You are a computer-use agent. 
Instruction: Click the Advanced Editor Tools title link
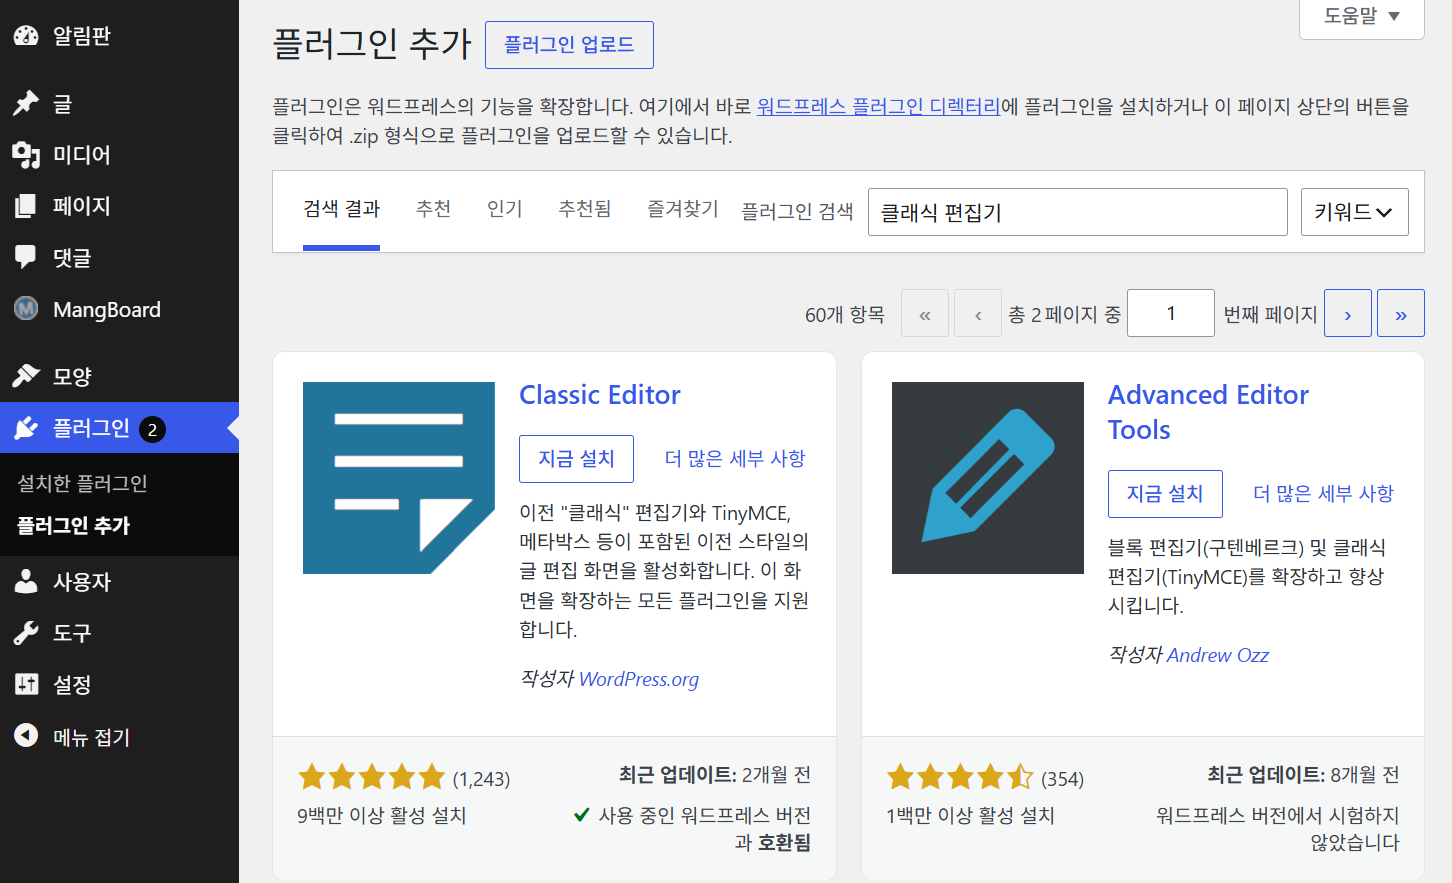1208,412
